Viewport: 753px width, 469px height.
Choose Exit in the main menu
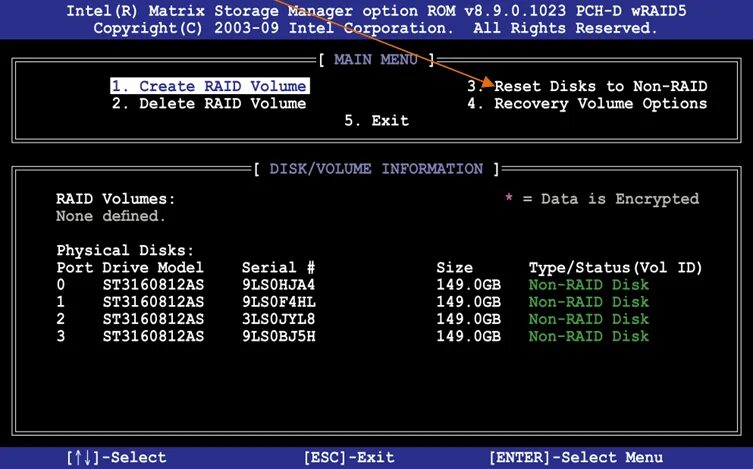coord(376,120)
